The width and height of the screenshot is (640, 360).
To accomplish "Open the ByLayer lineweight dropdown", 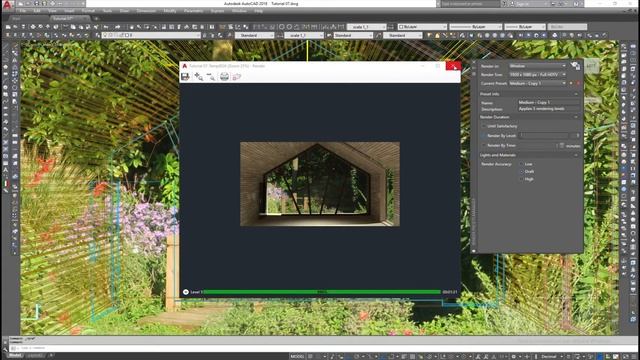I will [525, 27].
